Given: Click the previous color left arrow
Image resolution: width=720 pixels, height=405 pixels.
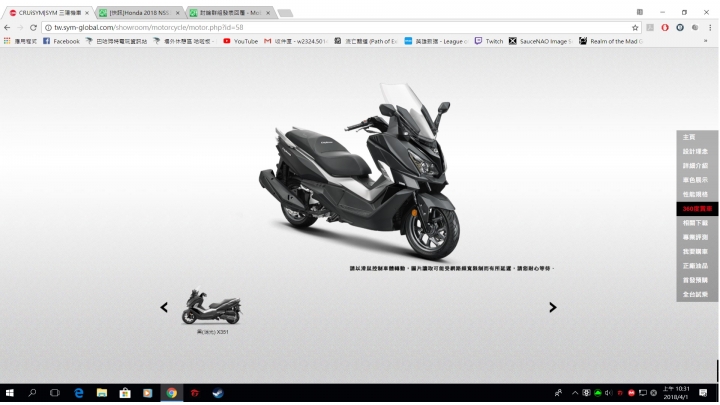Looking at the screenshot, I should click(x=164, y=307).
